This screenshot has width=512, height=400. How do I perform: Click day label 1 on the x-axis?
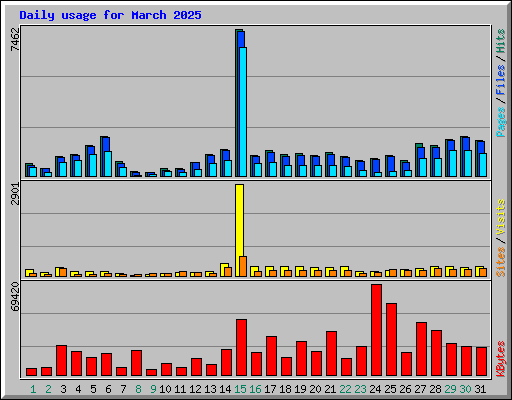(33, 389)
